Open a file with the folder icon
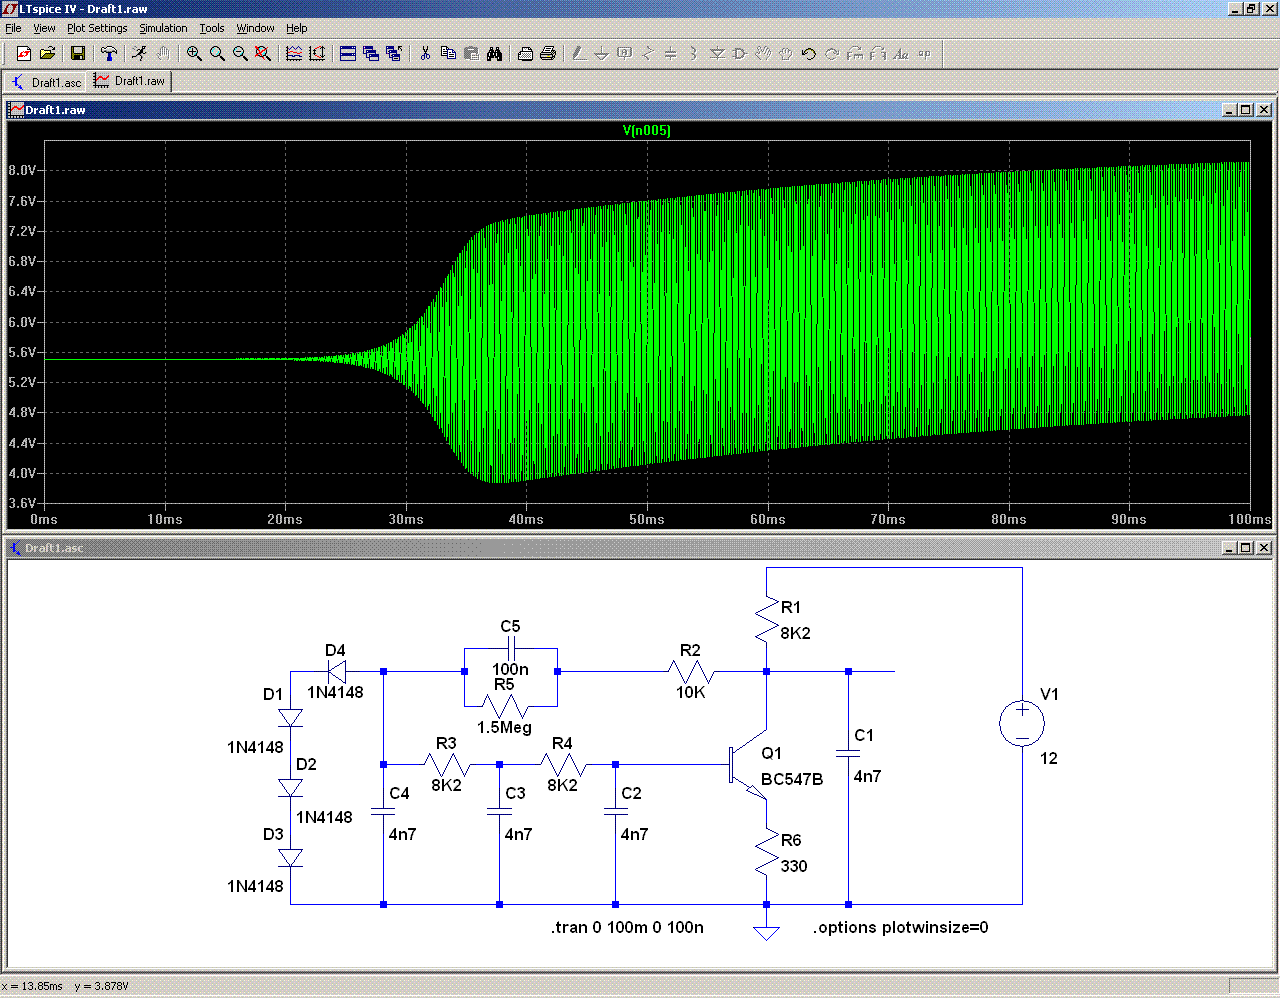The image size is (1280, 998). pos(47,54)
